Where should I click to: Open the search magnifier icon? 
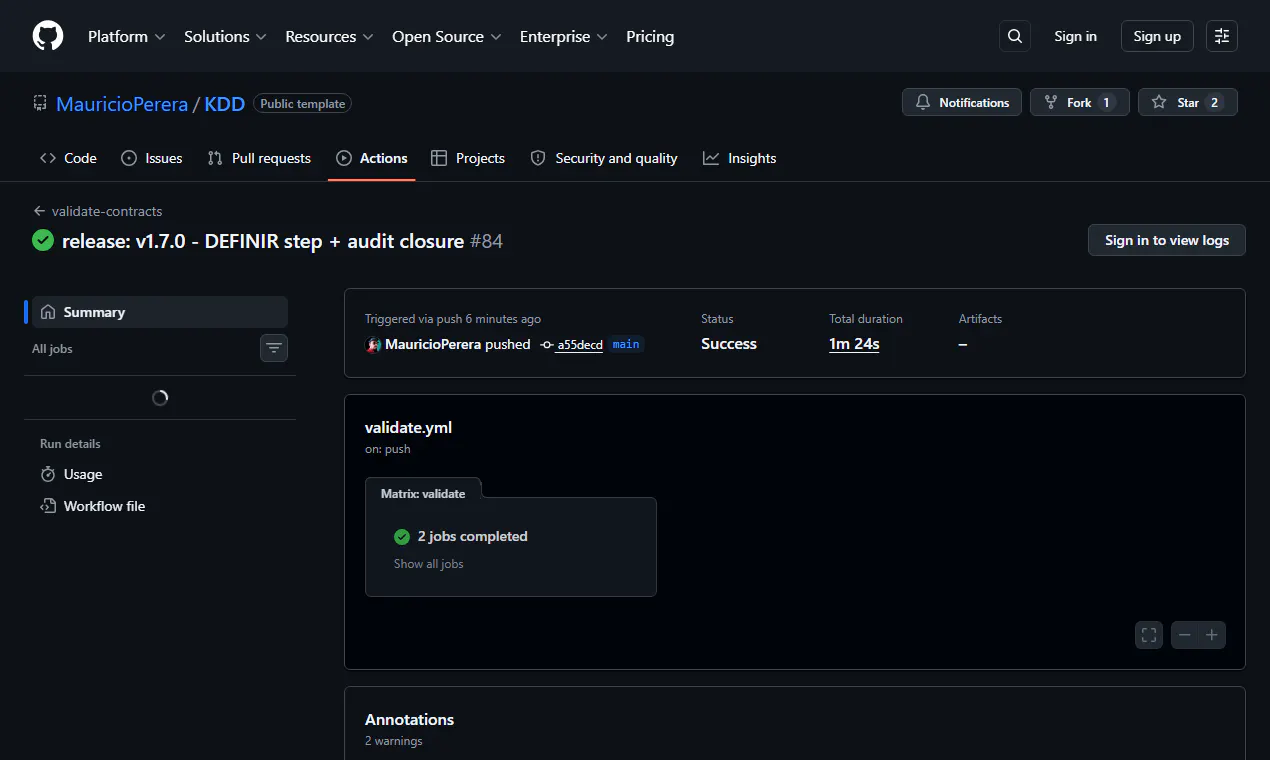(x=1015, y=36)
